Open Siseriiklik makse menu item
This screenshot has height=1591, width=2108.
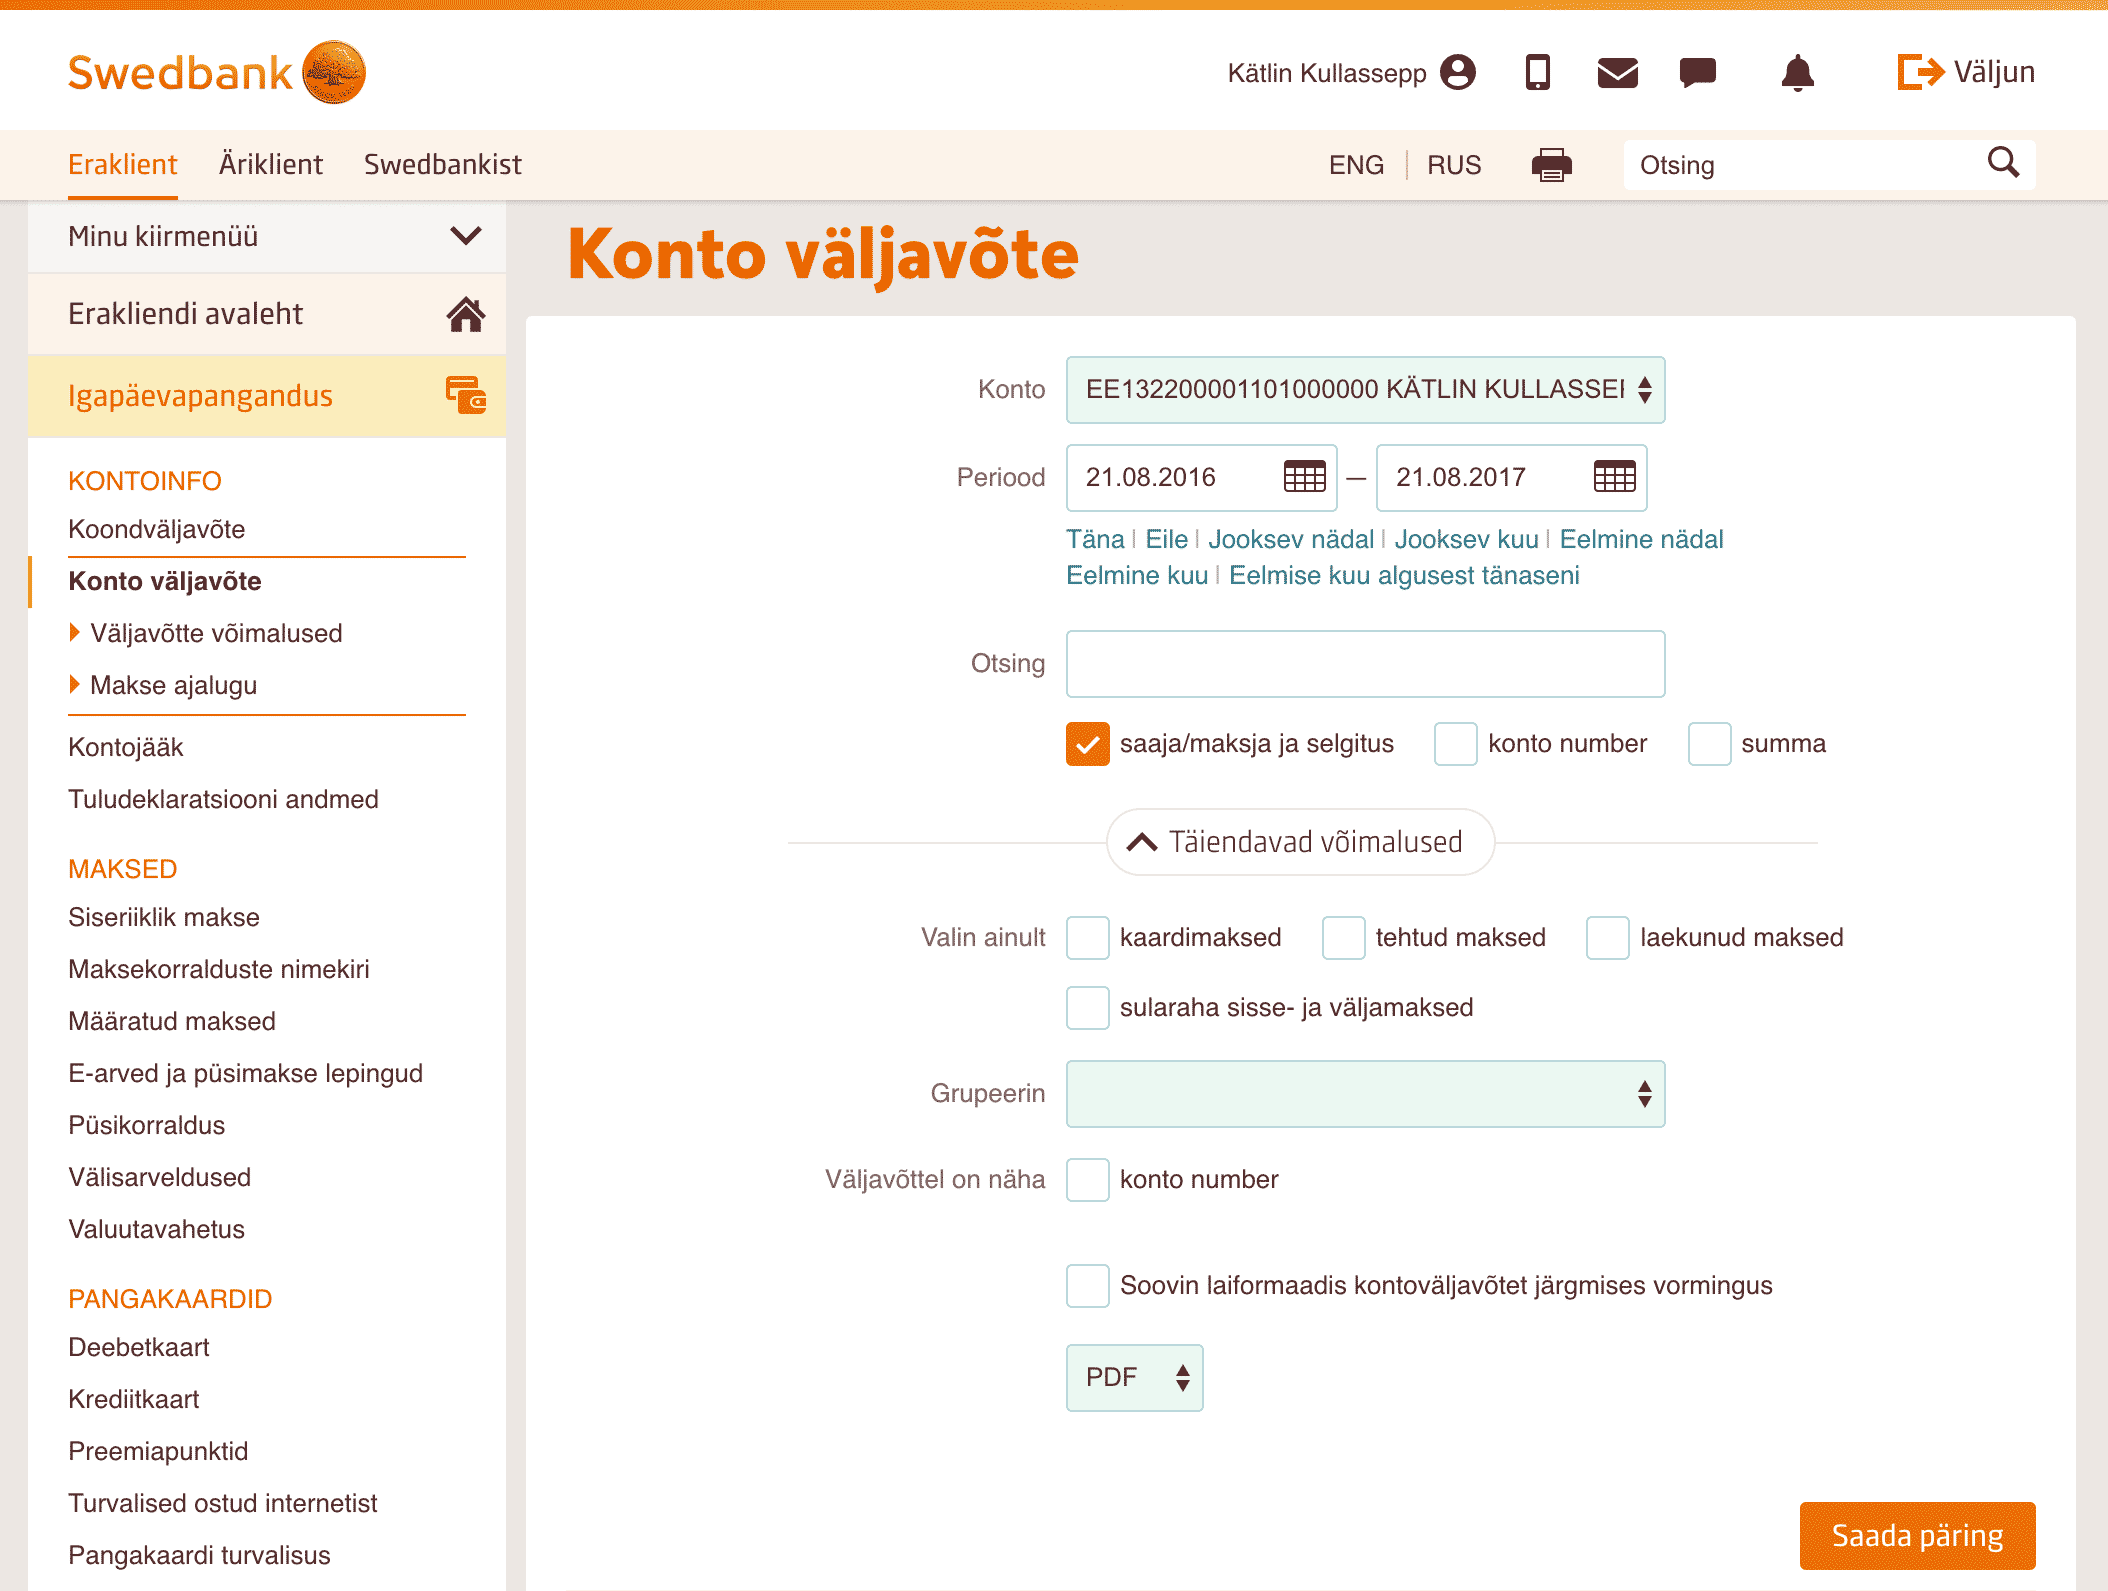coord(164,917)
